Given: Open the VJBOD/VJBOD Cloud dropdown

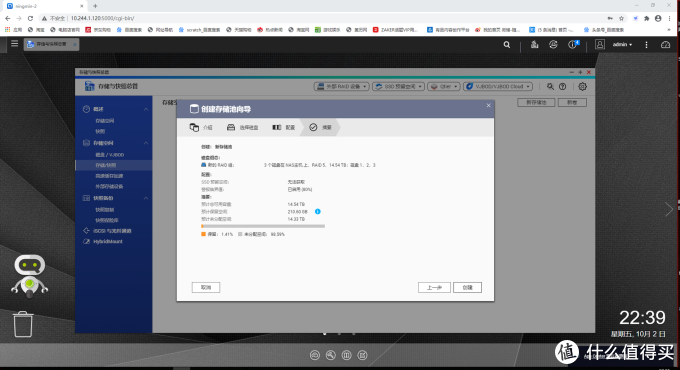Looking at the screenshot, I should pos(498,87).
